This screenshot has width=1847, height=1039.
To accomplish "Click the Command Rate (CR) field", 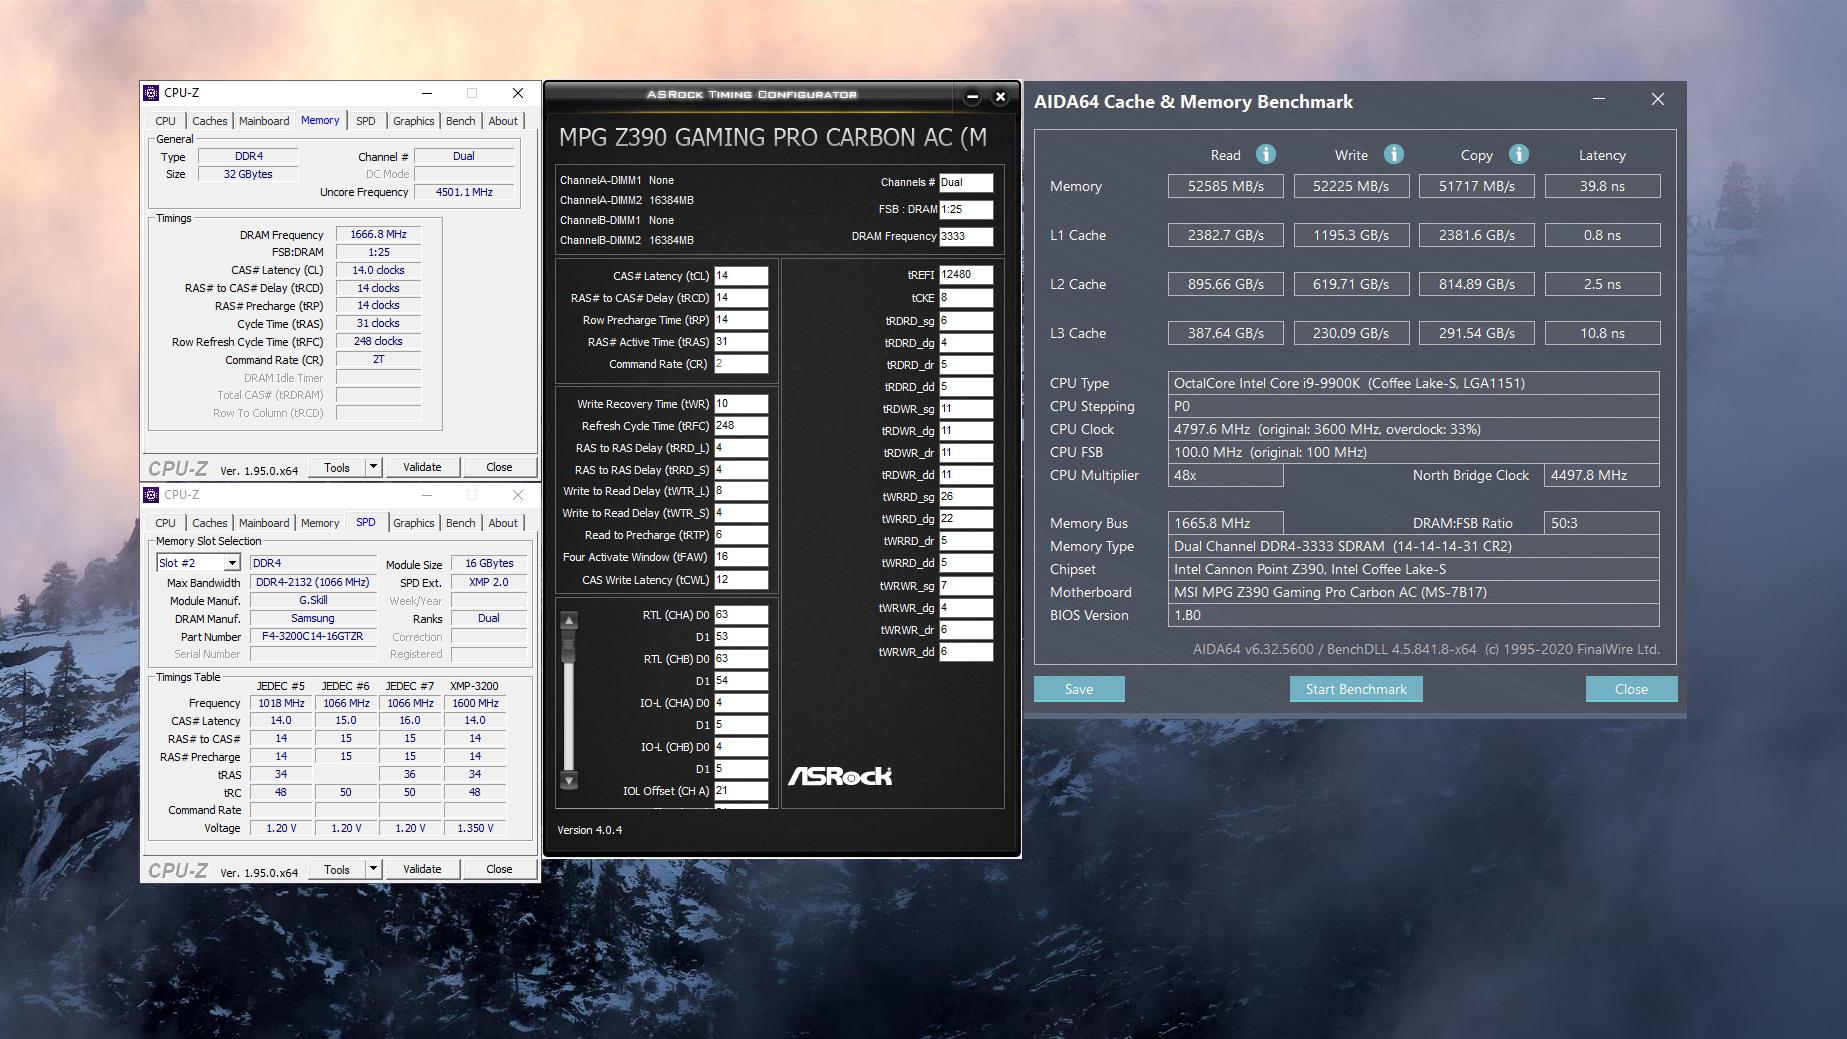I will pyautogui.click(x=741, y=364).
